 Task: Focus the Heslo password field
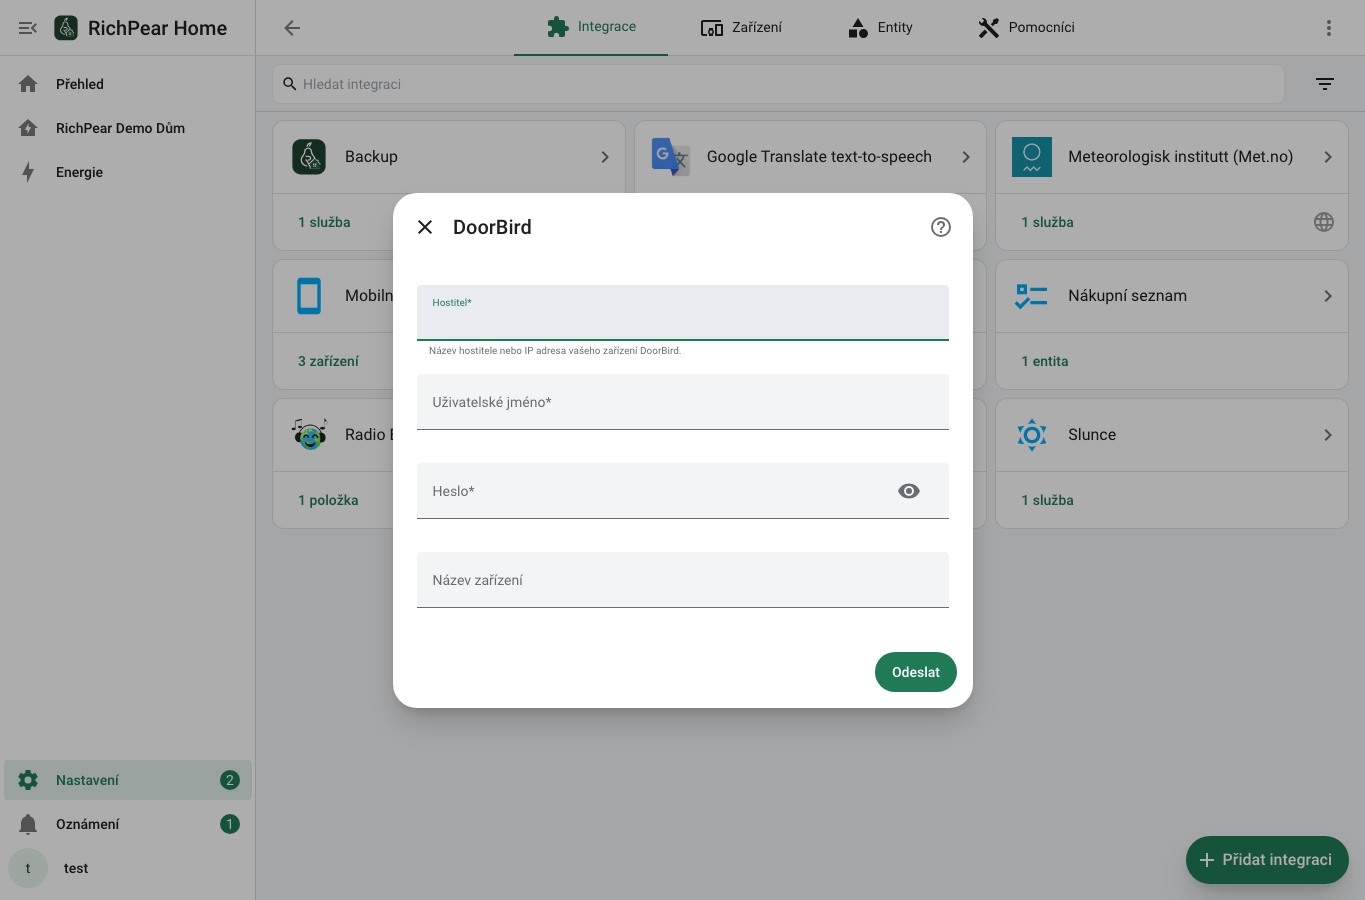click(x=683, y=491)
